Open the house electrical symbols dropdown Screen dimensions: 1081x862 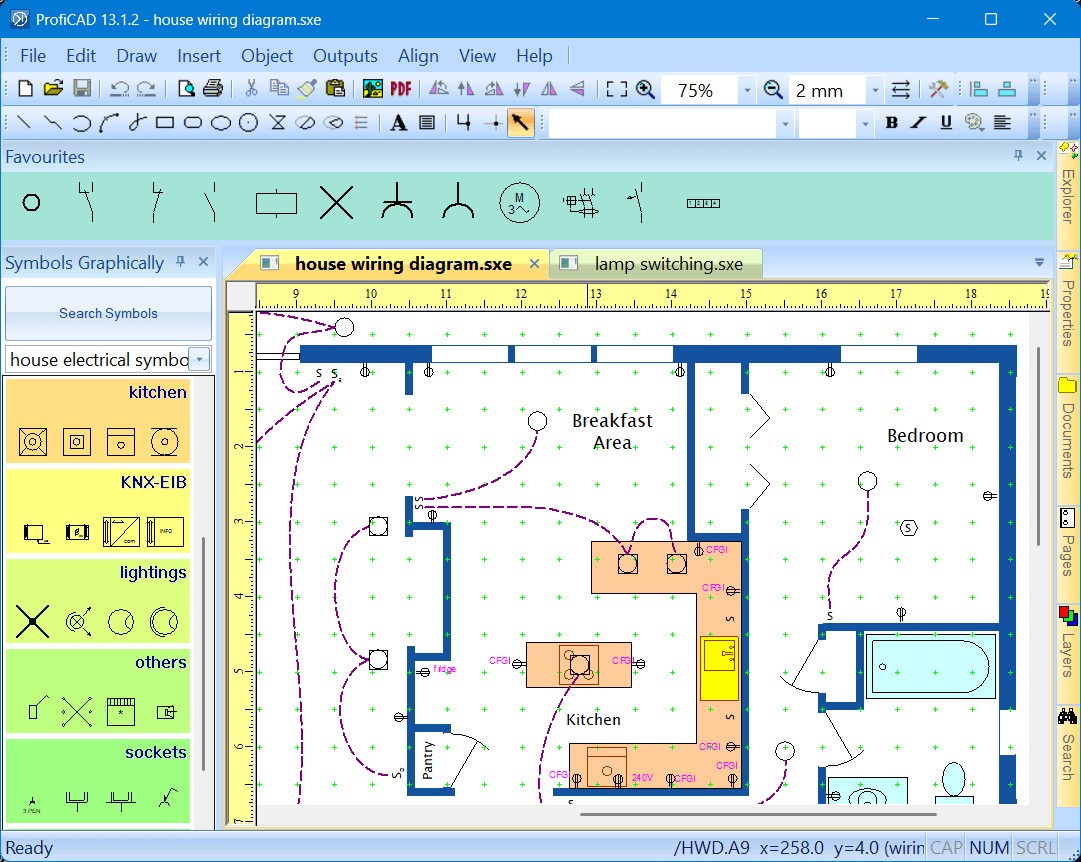point(200,360)
